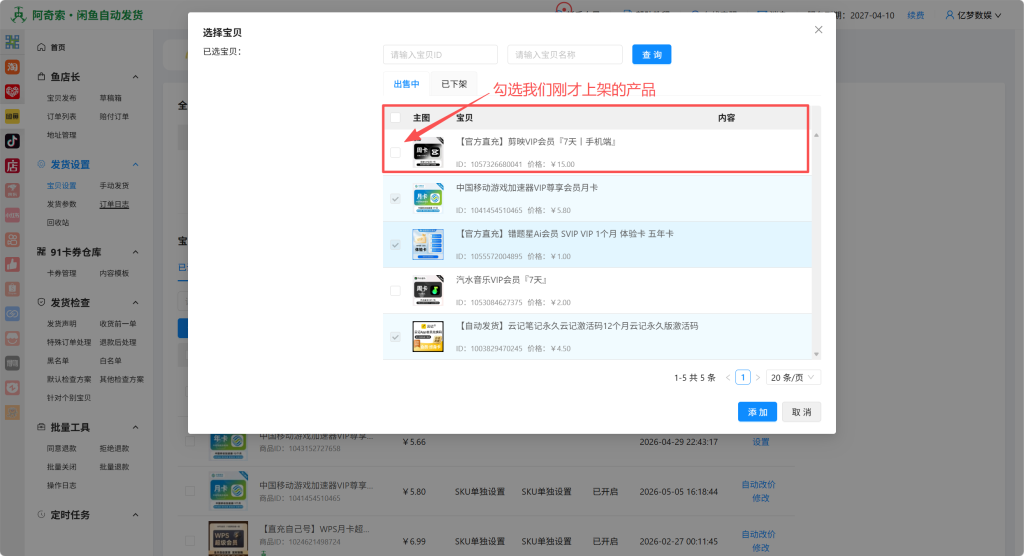The width and height of the screenshot is (1024, 556).
Task: Close the 选择宝贝 dialog with the X
Action: (818, 29)
